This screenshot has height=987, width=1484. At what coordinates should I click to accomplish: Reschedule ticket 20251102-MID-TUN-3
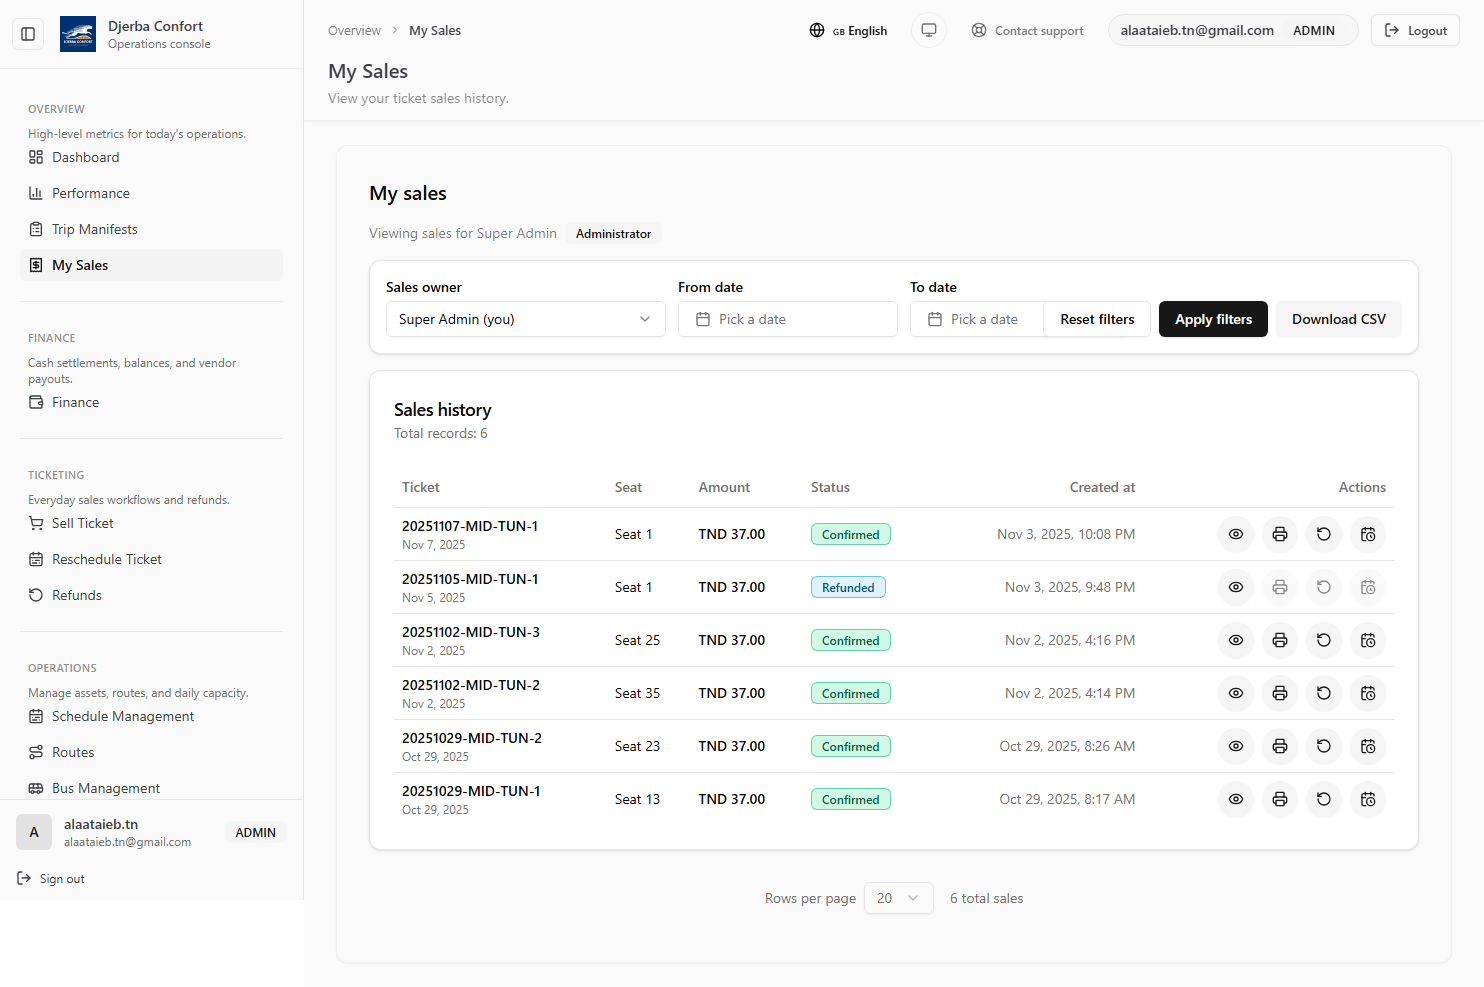(1368, 640)
